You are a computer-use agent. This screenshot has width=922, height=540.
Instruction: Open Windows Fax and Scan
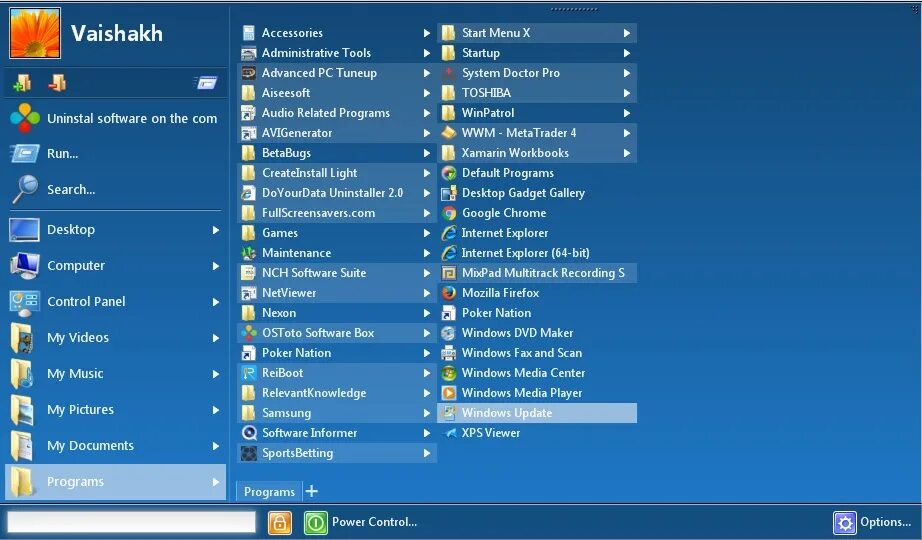click(536, 353)
